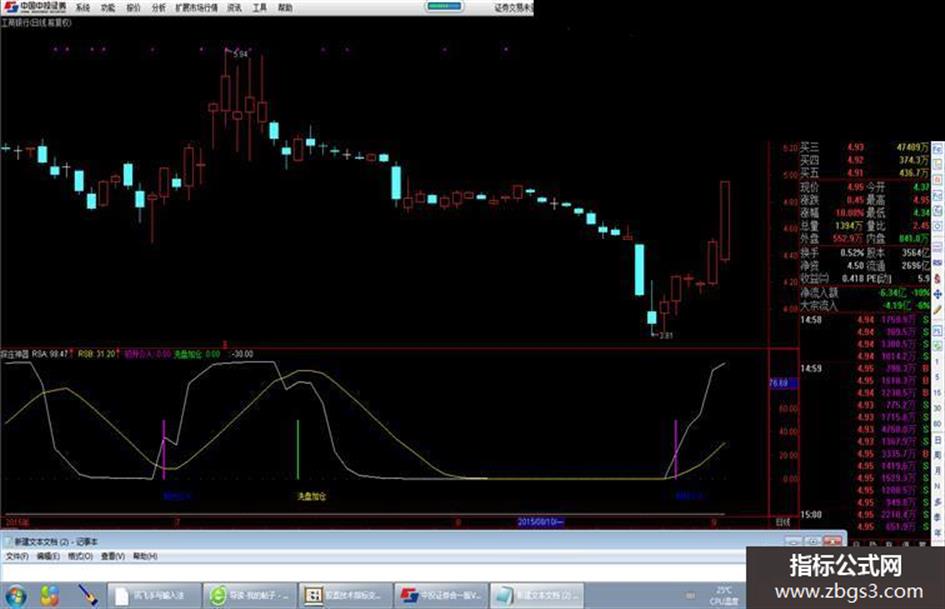Select the pencil drawing tool icon

[938, 309]
